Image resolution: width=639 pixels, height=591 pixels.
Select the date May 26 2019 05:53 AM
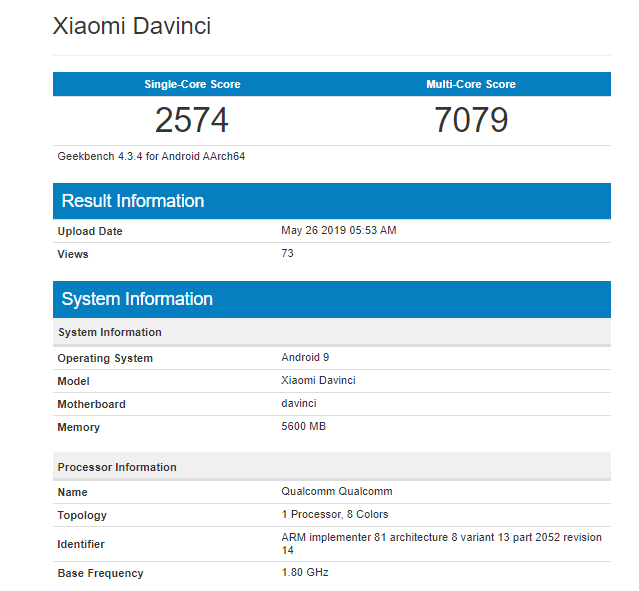(339, 230)
